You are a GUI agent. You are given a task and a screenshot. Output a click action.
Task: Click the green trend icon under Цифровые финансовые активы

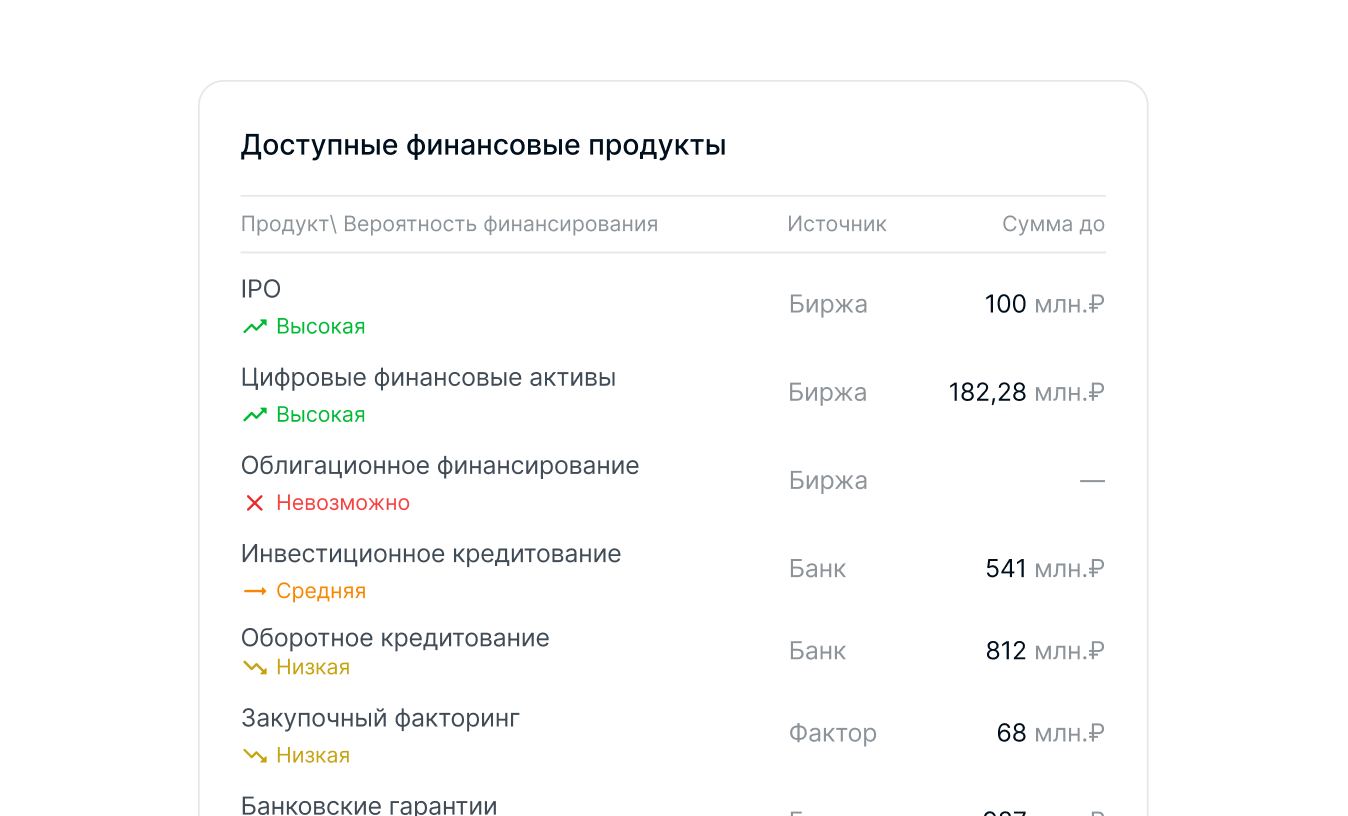tap(255, 413)
